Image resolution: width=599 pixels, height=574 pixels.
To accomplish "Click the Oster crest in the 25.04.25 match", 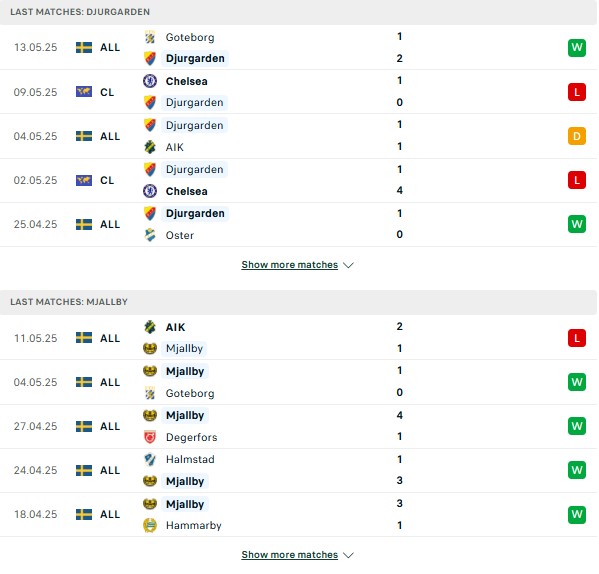I will (150, 235).
